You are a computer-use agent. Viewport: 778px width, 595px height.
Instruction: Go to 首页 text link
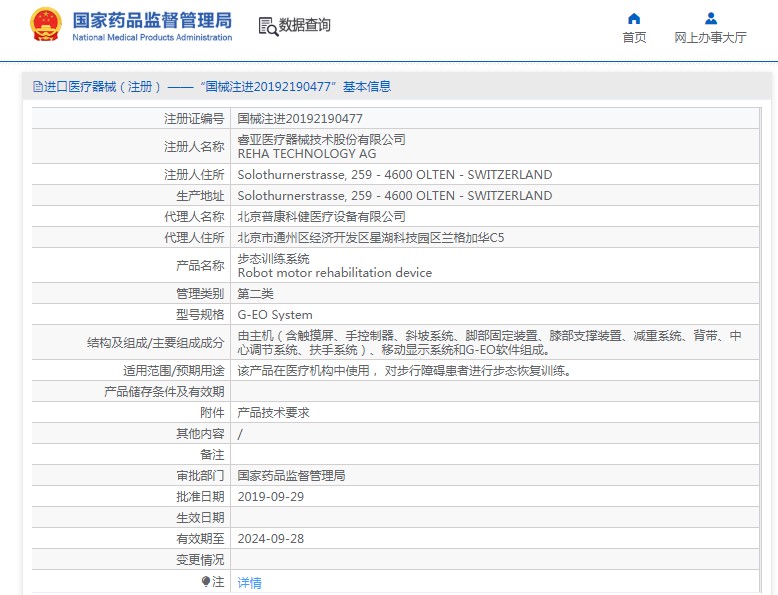[x=634, y=38]
